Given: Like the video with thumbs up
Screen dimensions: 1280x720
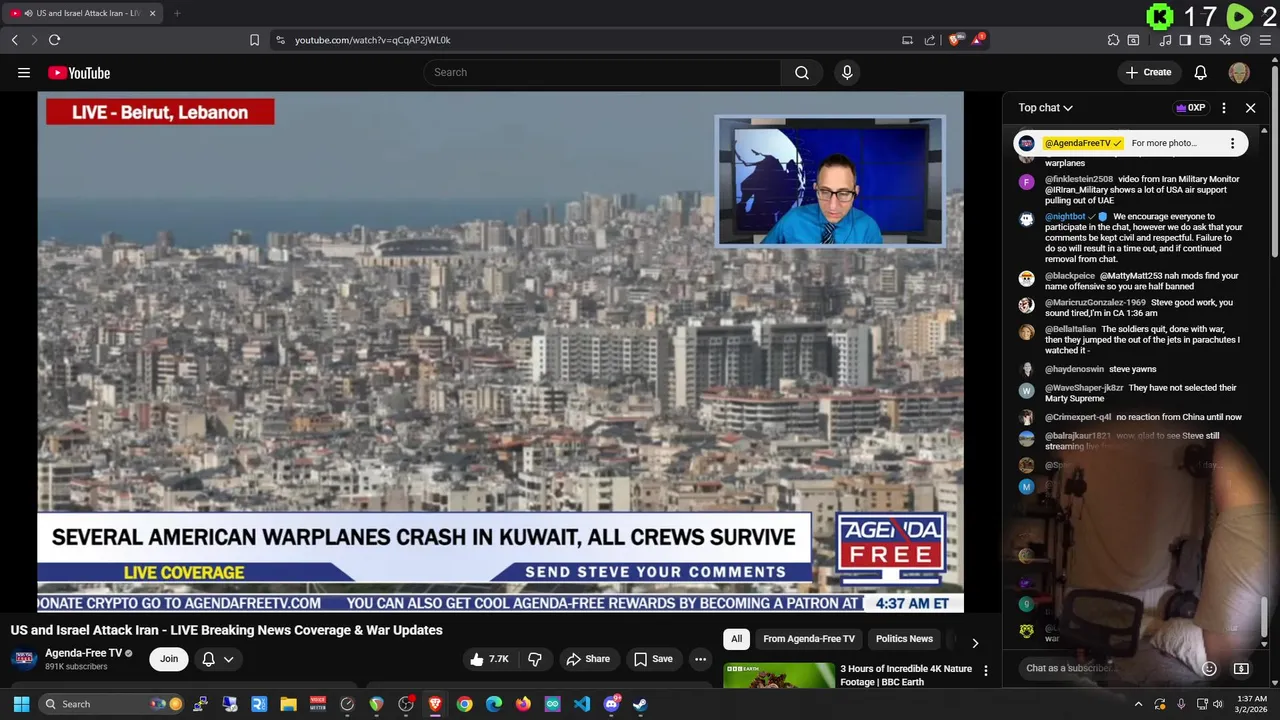Looking at the screenshot, I should coord(489,659).
